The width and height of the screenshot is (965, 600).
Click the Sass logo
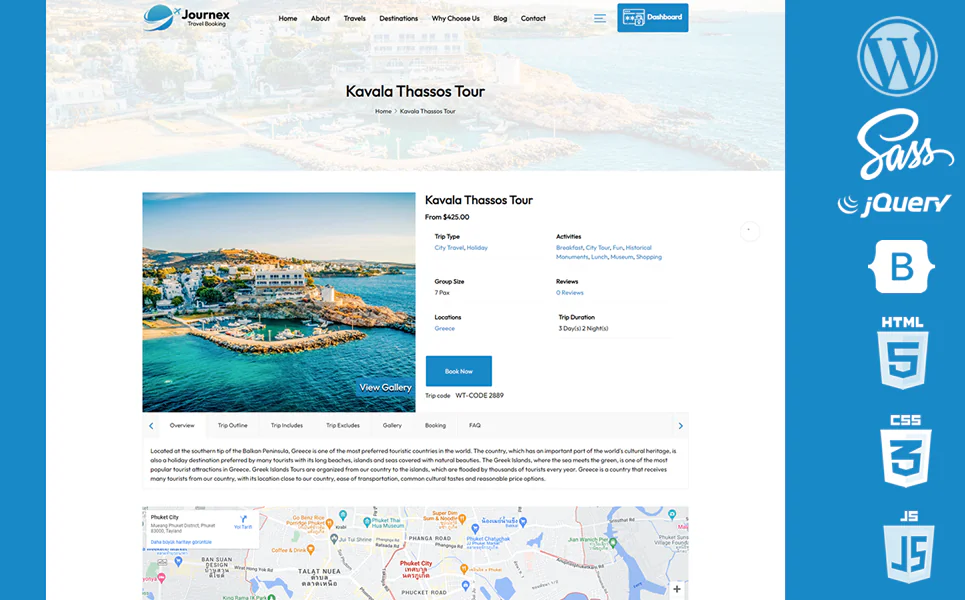coord(903,146)
